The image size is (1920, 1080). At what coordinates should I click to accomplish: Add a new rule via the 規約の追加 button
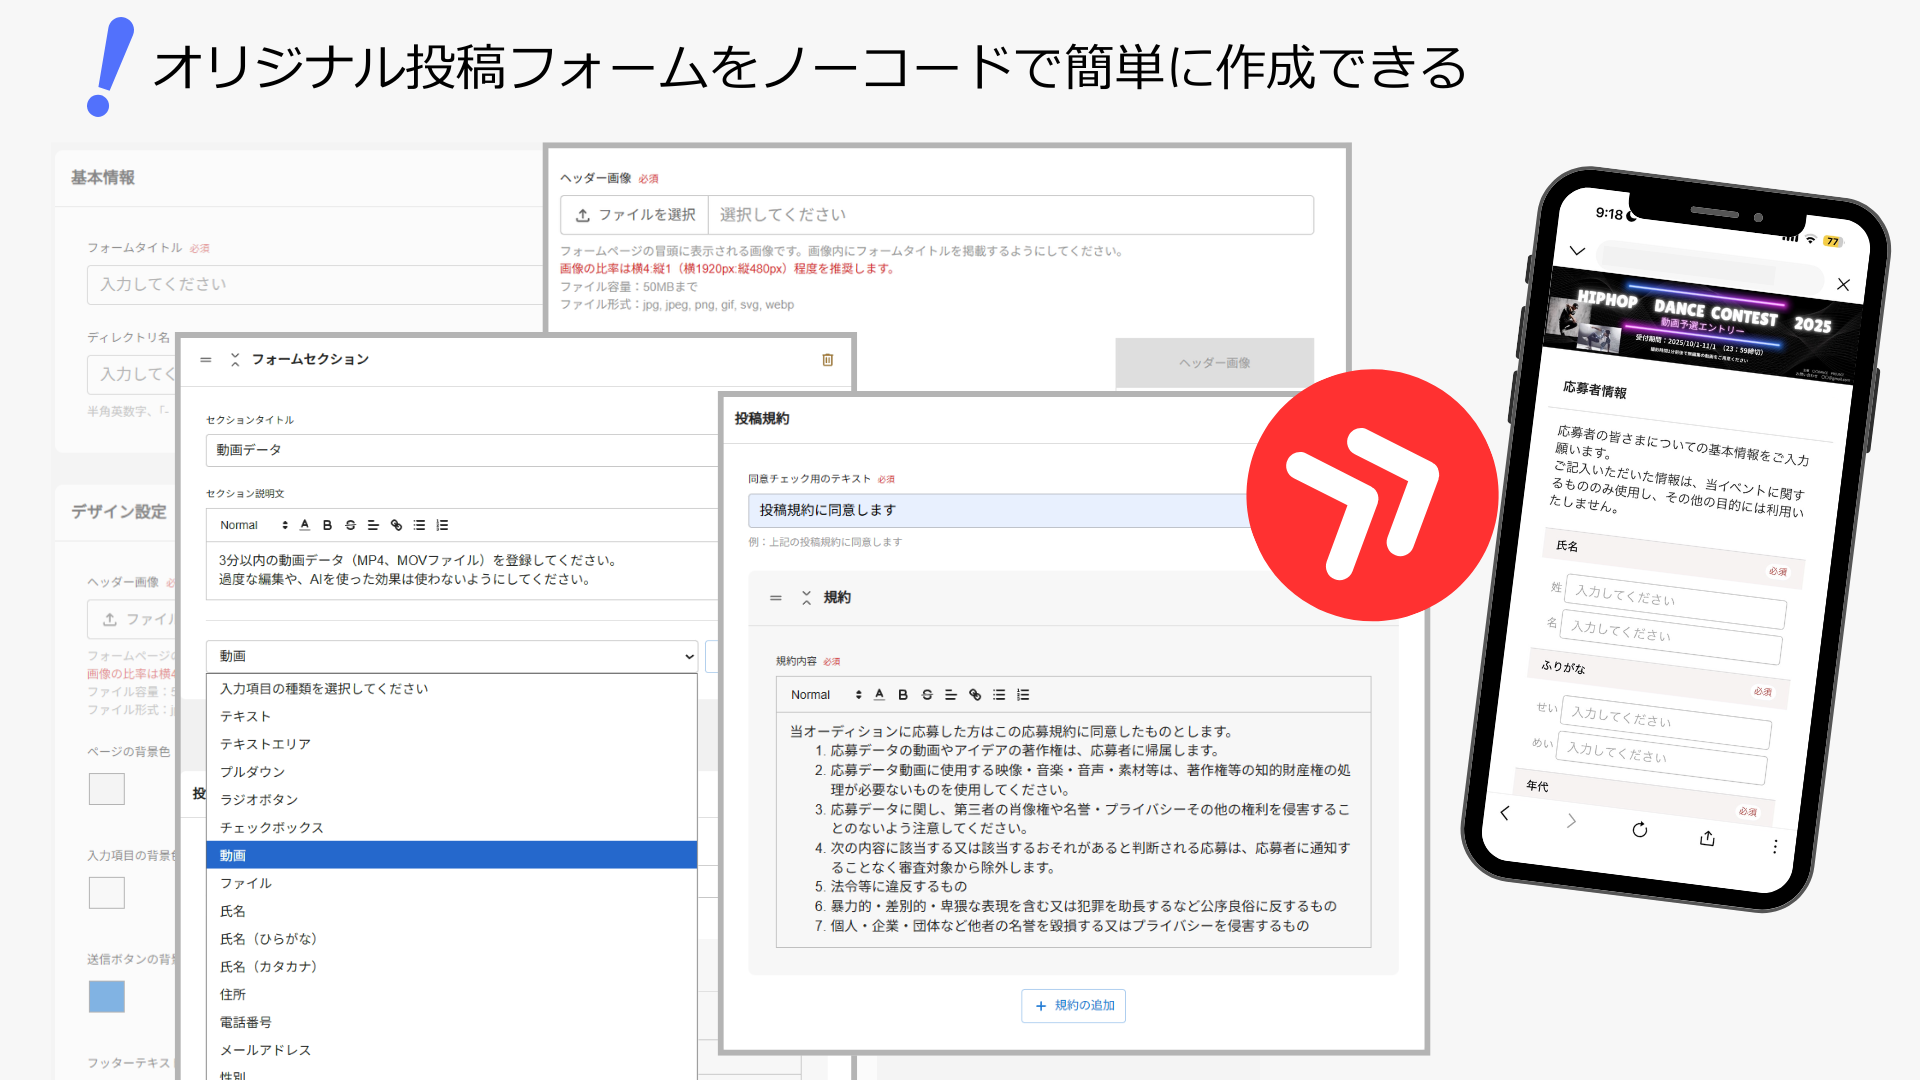pos(1073,1006)
